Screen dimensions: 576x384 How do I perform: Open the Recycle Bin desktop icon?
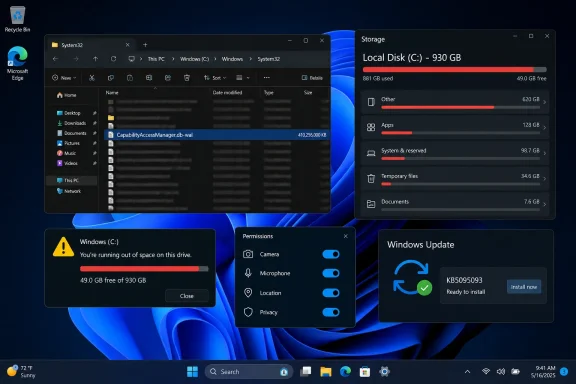coord(17,19)
